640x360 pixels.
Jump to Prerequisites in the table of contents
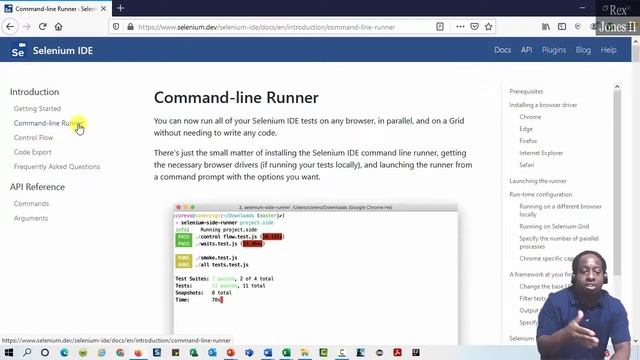click(x=526, y=91)
